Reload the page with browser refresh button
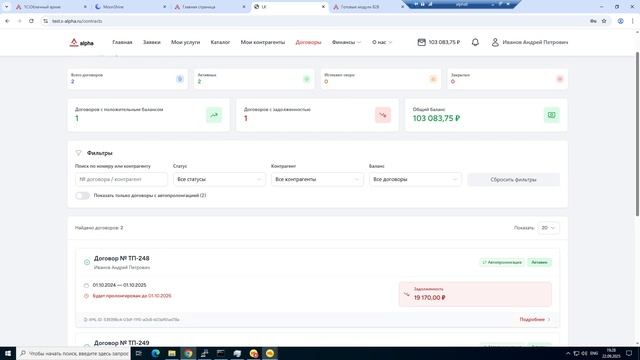640x360 pixels. [x=31, y=21]
